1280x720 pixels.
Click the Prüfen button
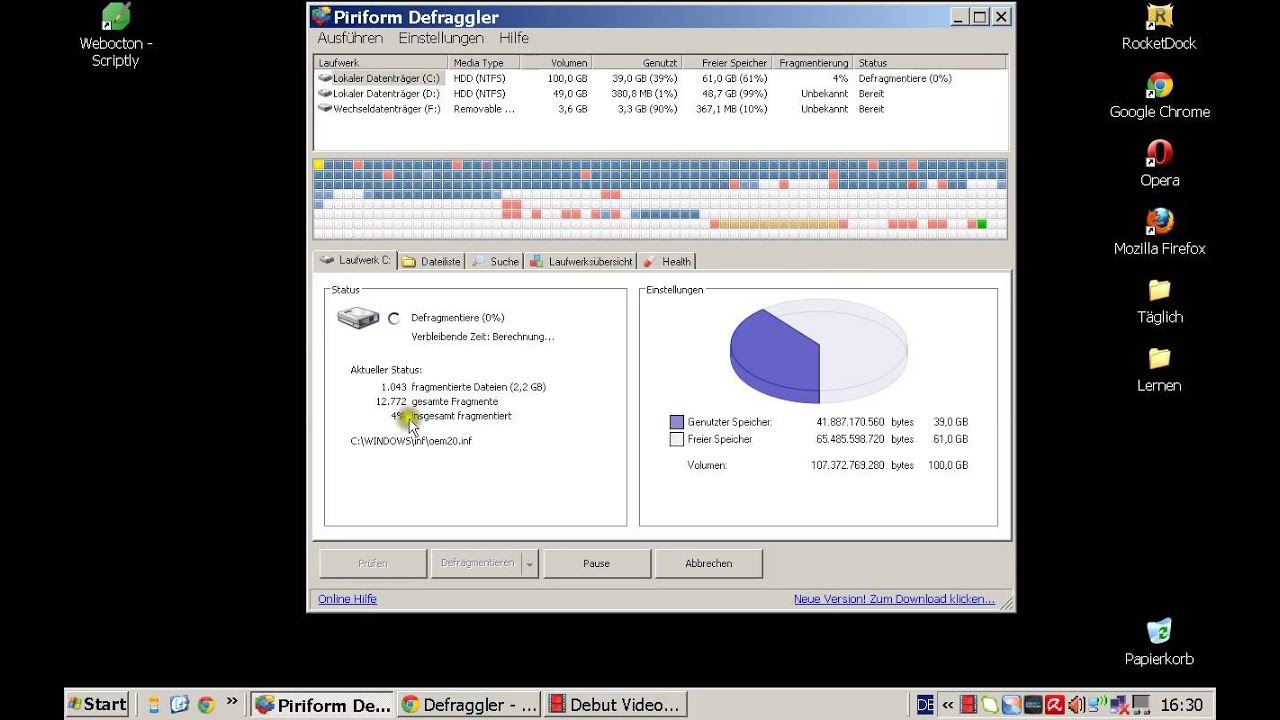(x=372, y=563)
